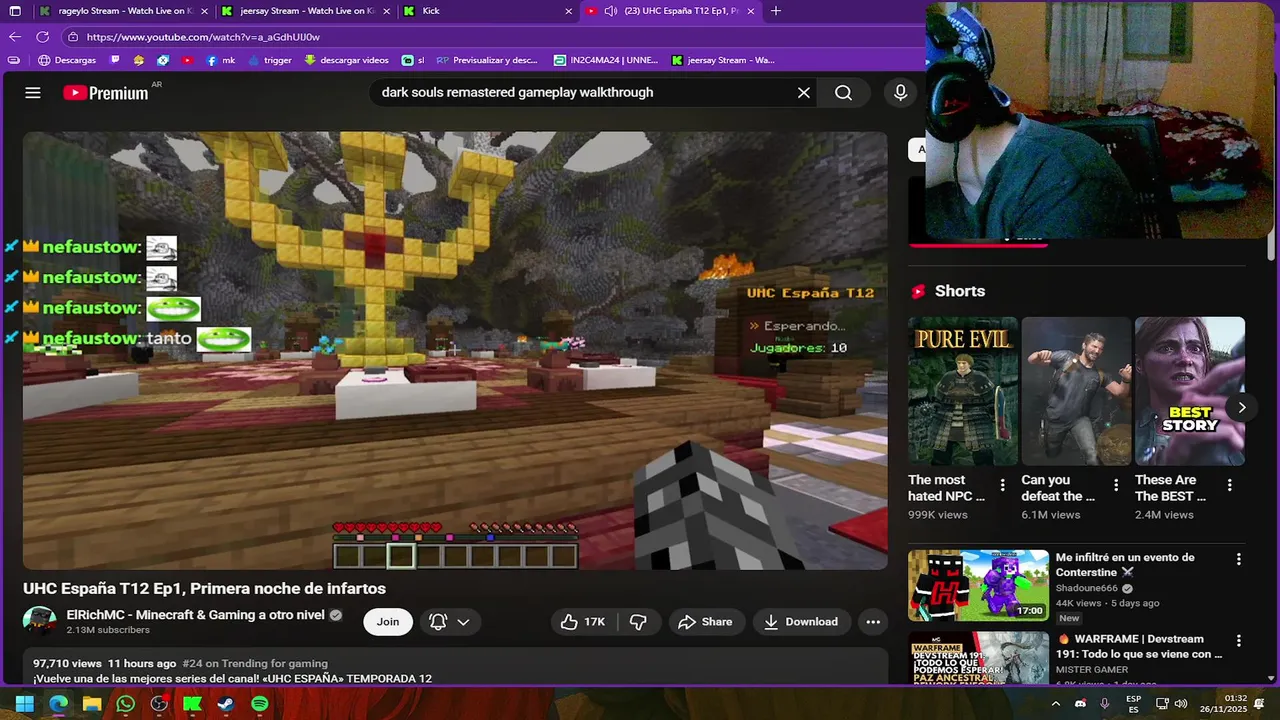
Task: Open Spotify from the taskbar
Action: pyautogui.click(x=260, y=704)
